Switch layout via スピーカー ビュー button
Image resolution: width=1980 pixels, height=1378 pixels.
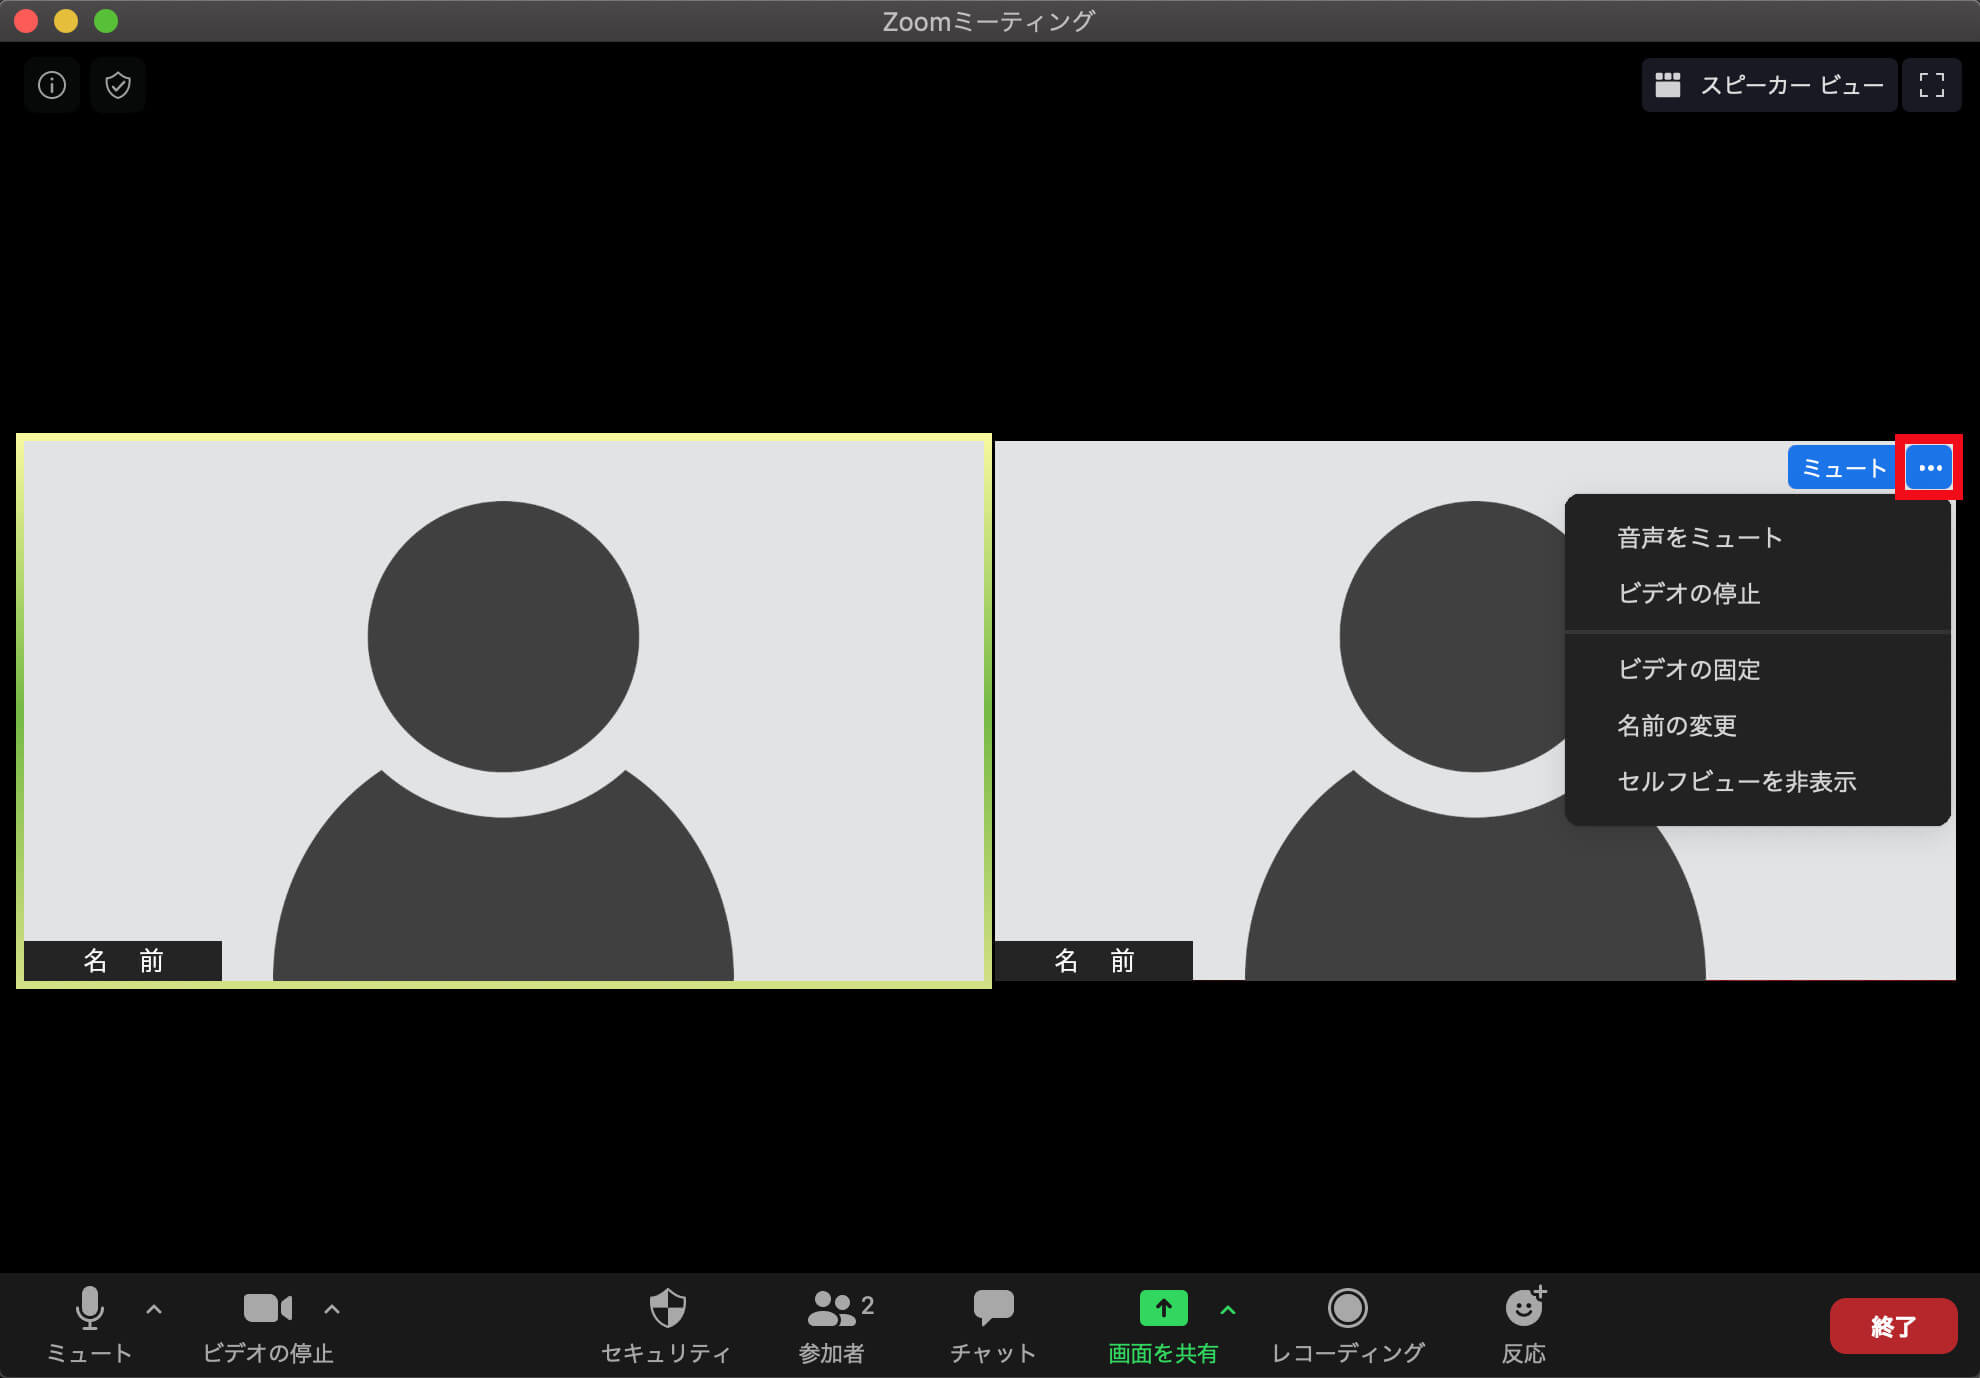pos(1769,85)
